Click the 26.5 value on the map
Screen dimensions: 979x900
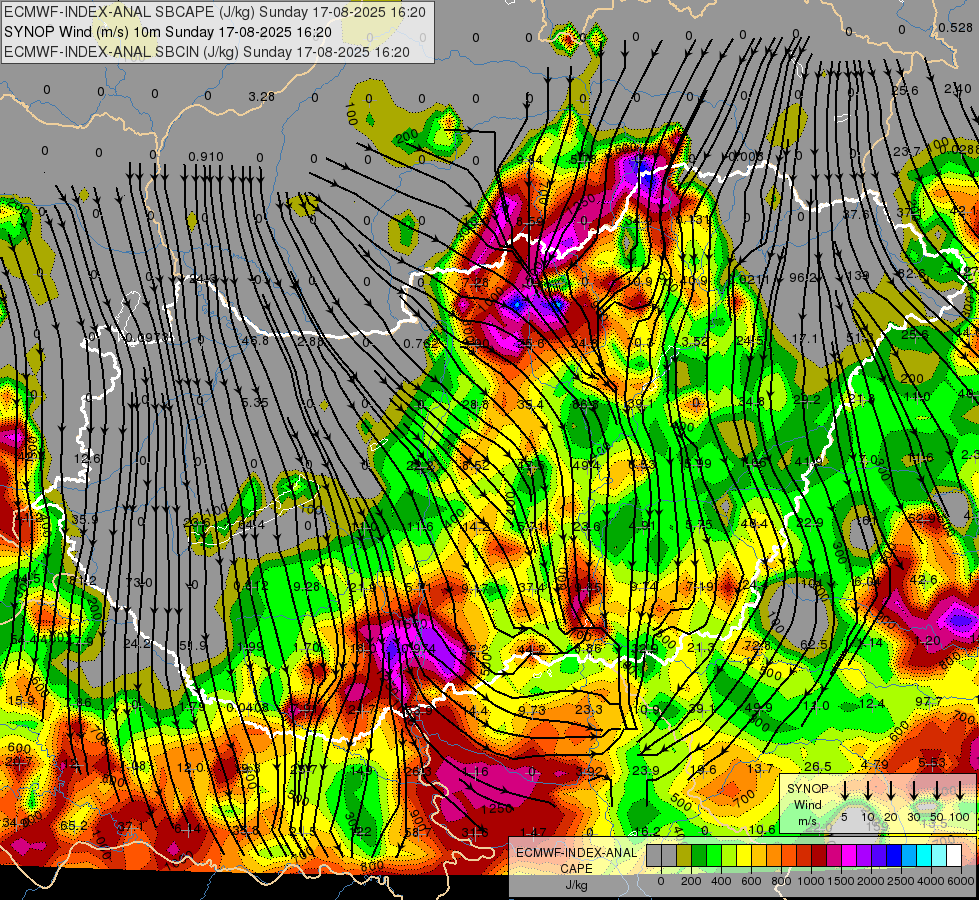click(x=818, y=766)
